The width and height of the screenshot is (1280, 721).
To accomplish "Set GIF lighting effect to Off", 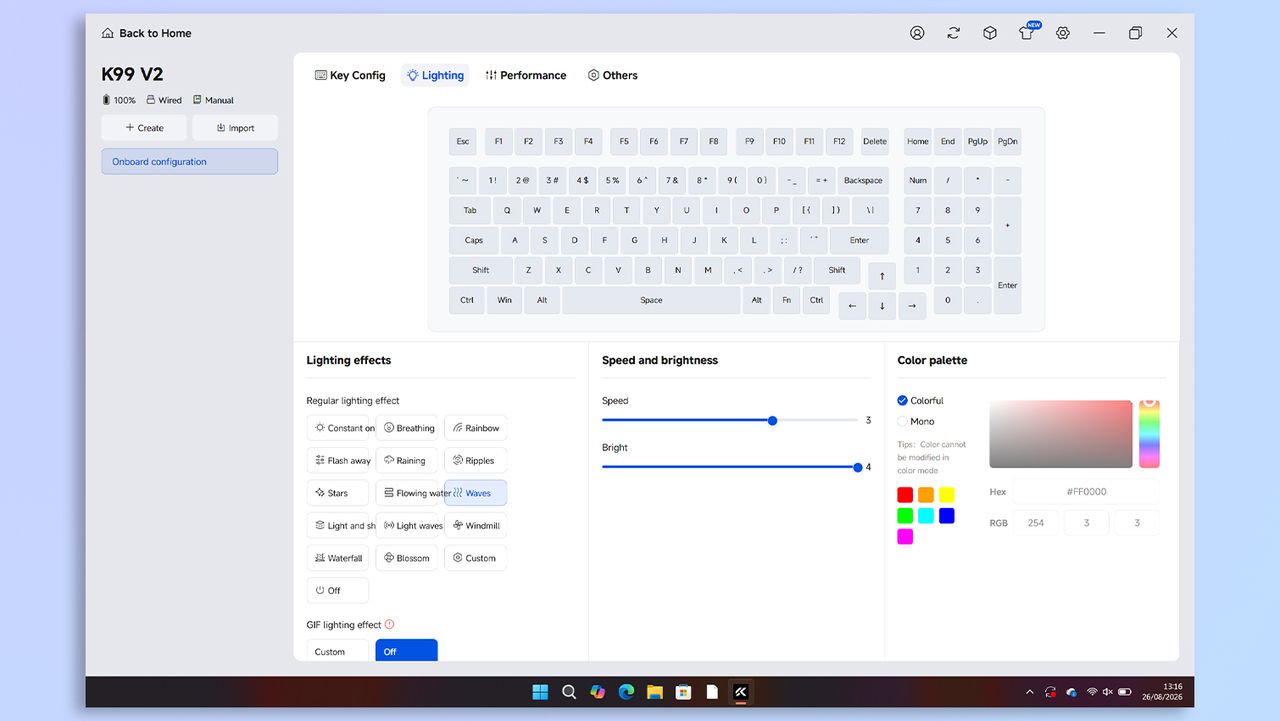I will 407,650.
